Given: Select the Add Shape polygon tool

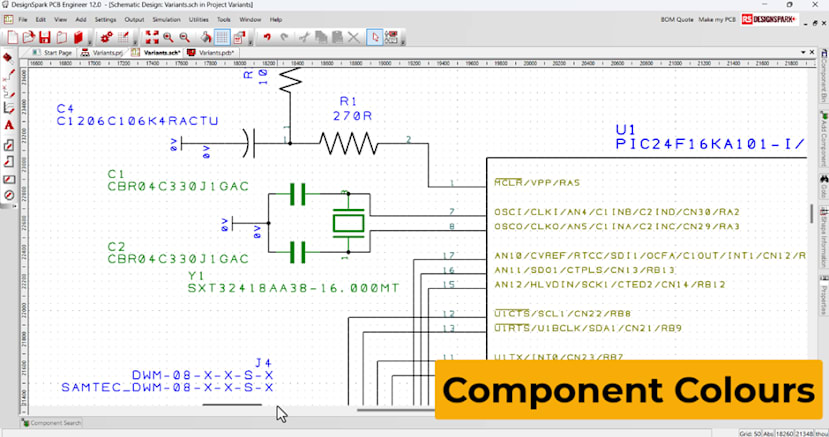Looking at the screenshot, I should pos(8,145).
